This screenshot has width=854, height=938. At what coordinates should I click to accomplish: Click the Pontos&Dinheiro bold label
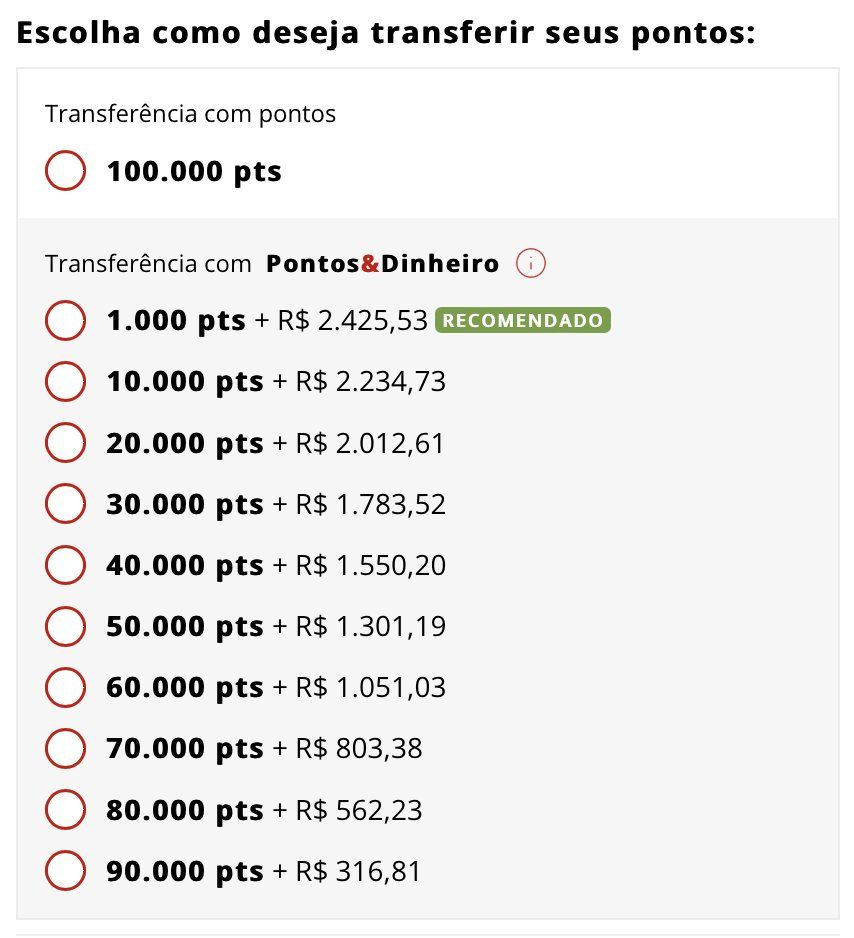382,264
